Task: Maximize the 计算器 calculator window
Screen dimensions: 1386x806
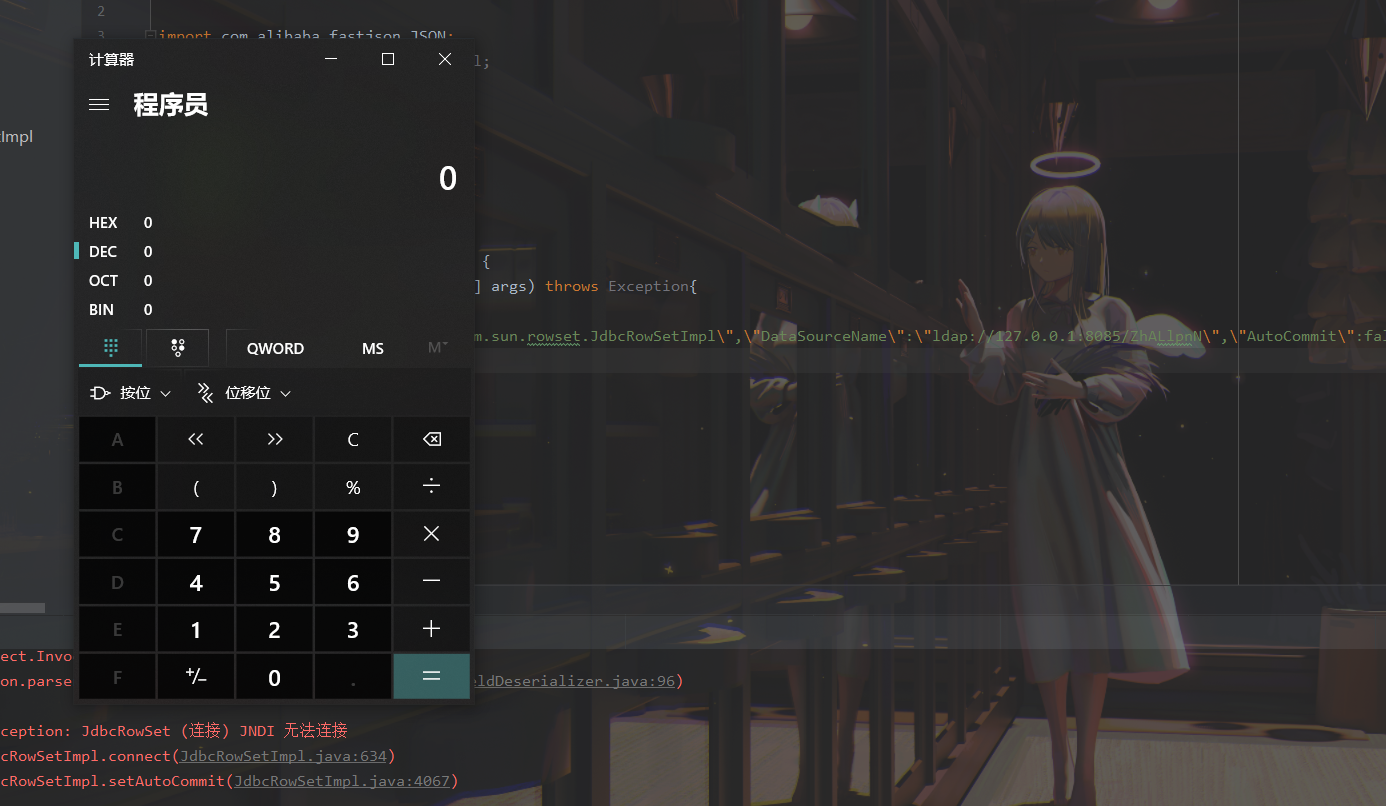Action: [388, 59]
